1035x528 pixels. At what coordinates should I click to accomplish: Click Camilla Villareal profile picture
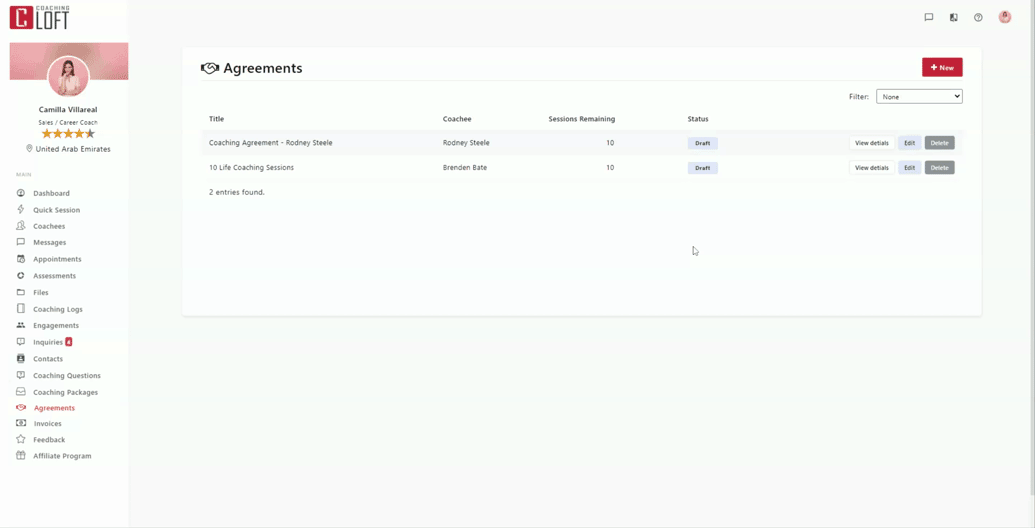[x=68, y=76]
